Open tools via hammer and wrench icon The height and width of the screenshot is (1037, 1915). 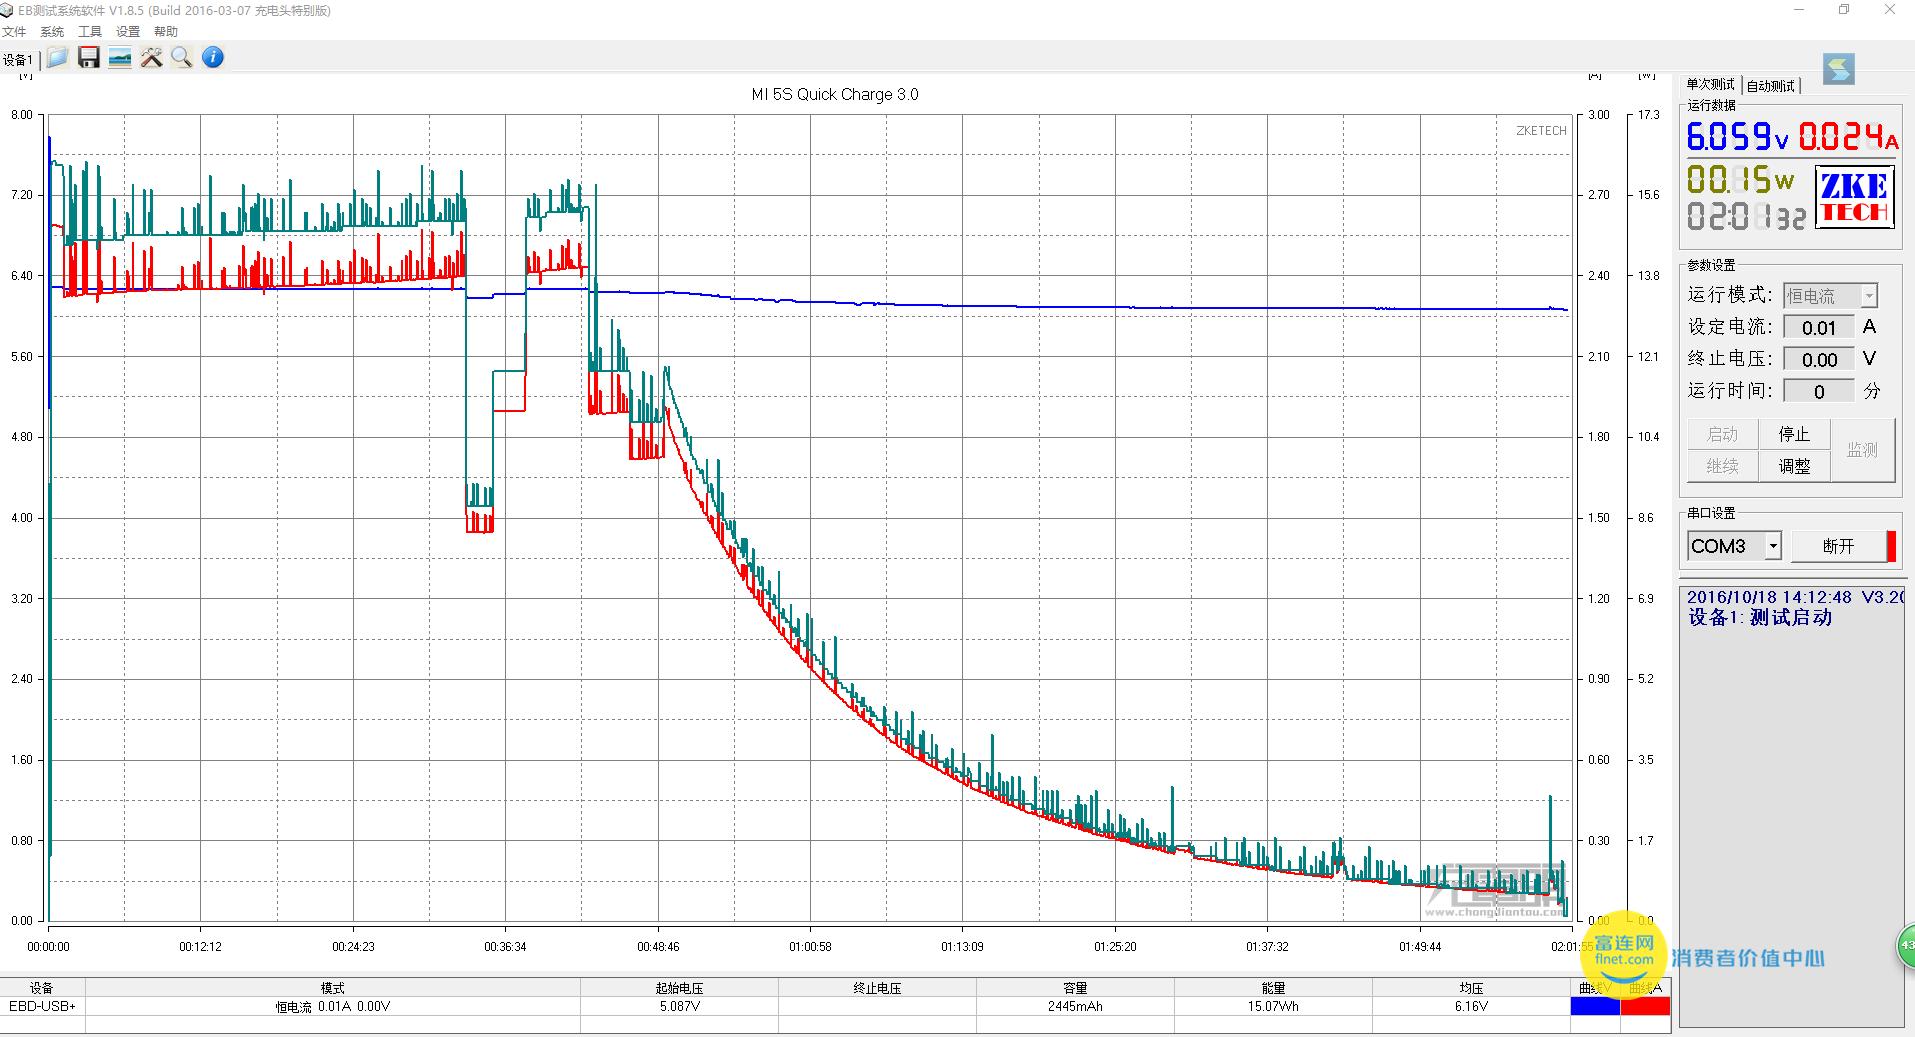tap(151, 57)
